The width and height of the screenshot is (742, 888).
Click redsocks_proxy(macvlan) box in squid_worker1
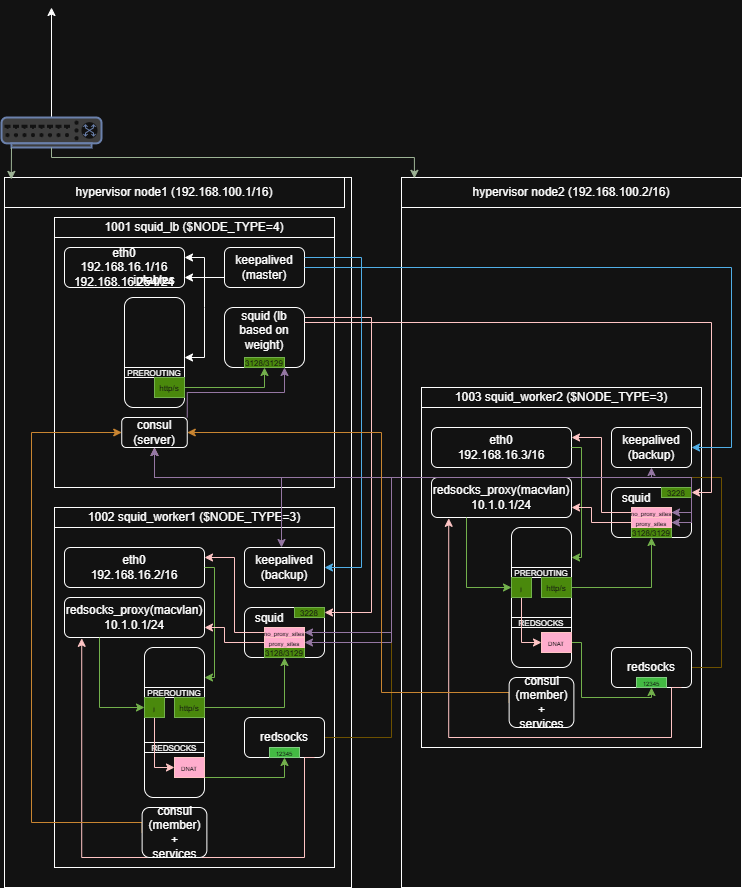134,617
